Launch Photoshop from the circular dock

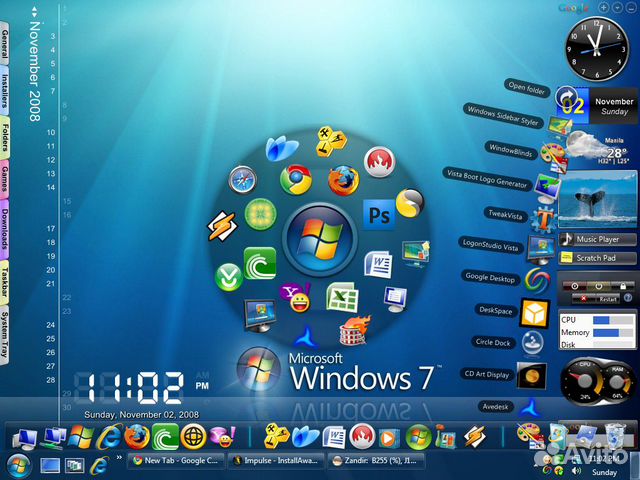point(379,215)
